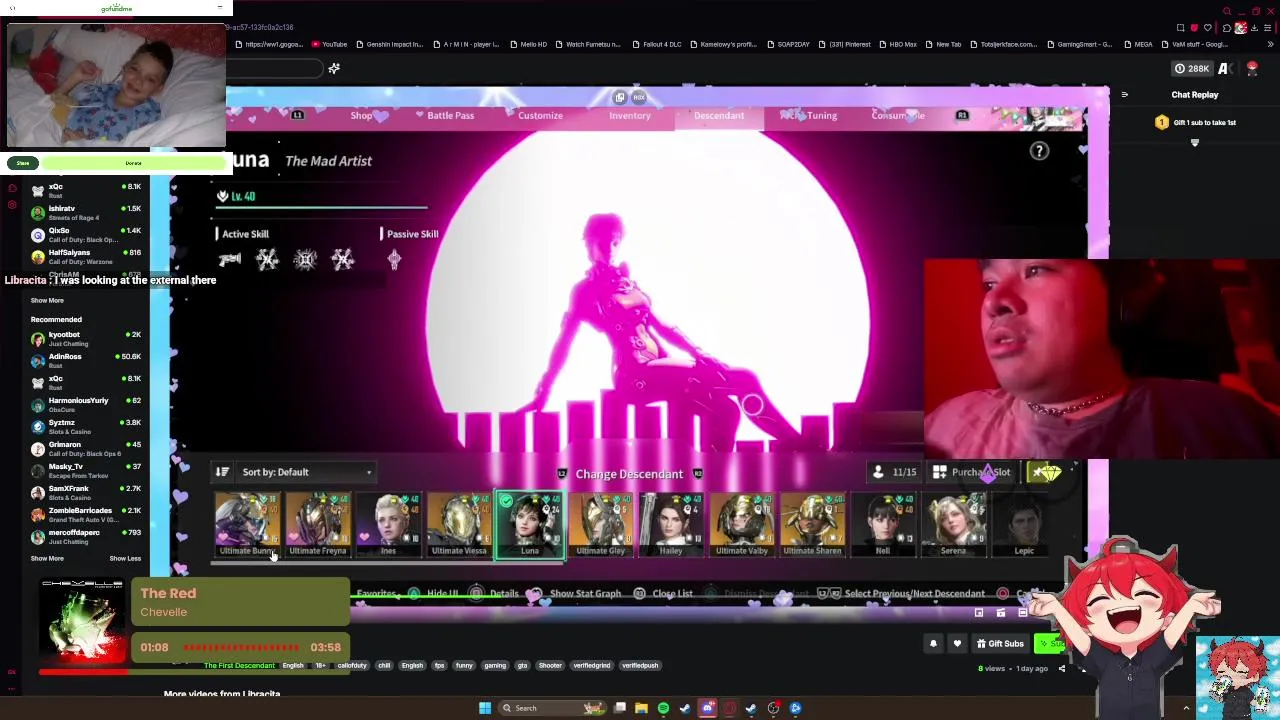1280x720 pixels.
Task: Open the Battle Pass tab
Action: 450,115
